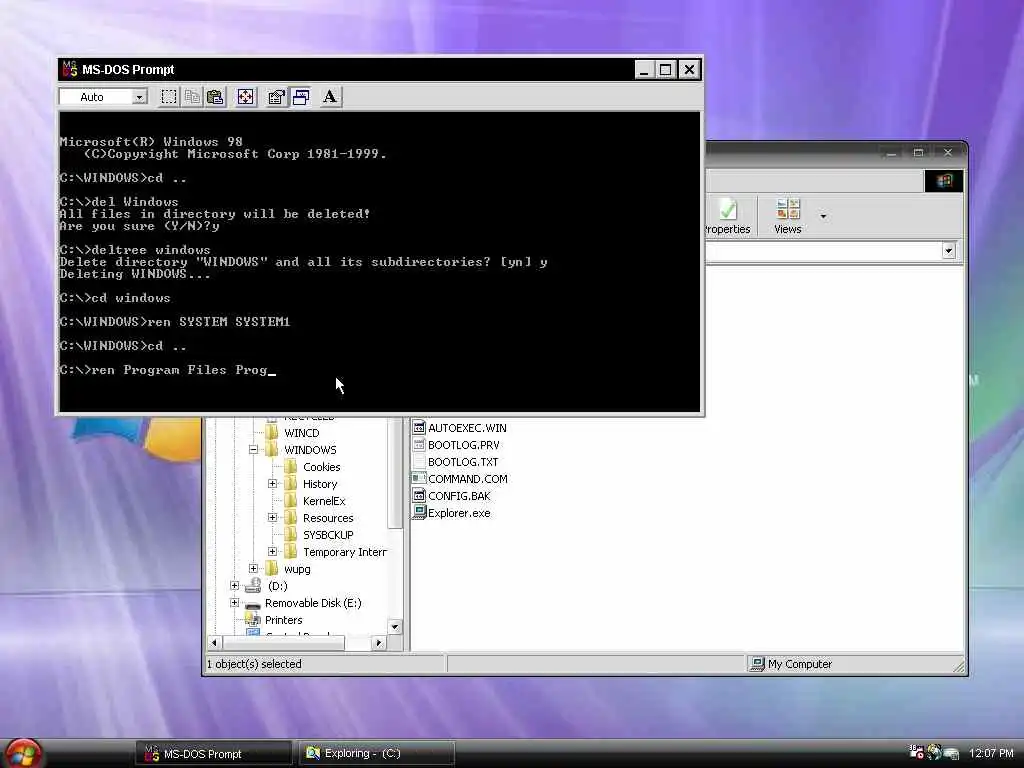Select the COMMAND.COM file

tap(468, 479)
